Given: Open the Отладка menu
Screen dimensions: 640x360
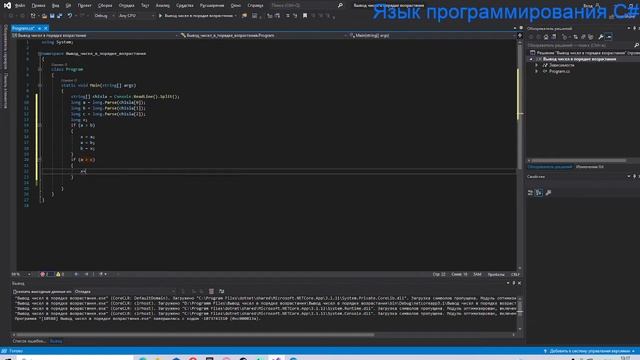Looking at the screenshot, I should pyautogui.click(x=127, y=6).
